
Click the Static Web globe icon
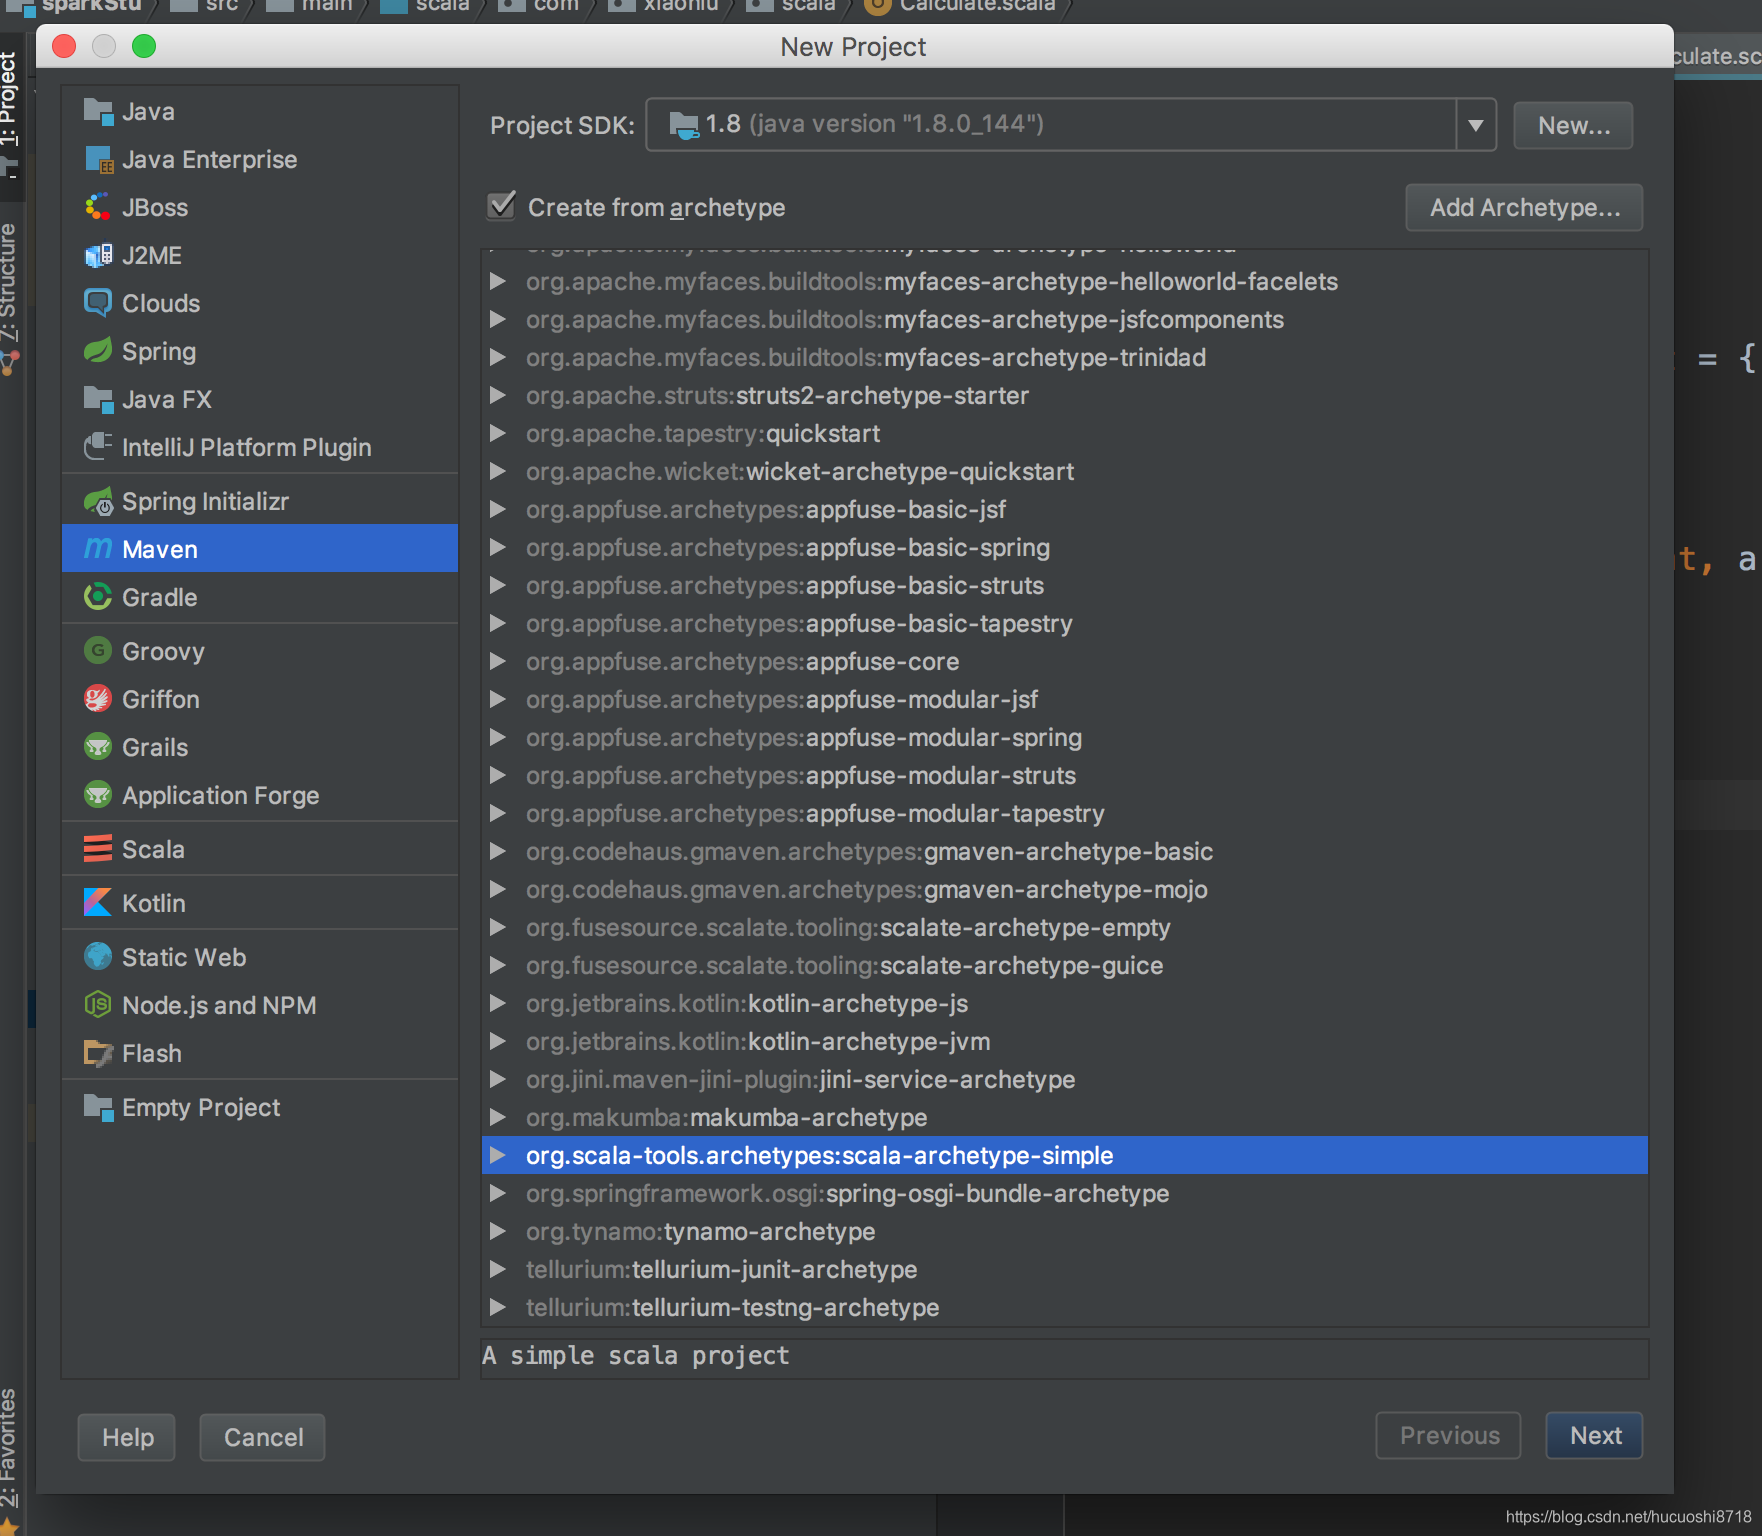[98, 958]
